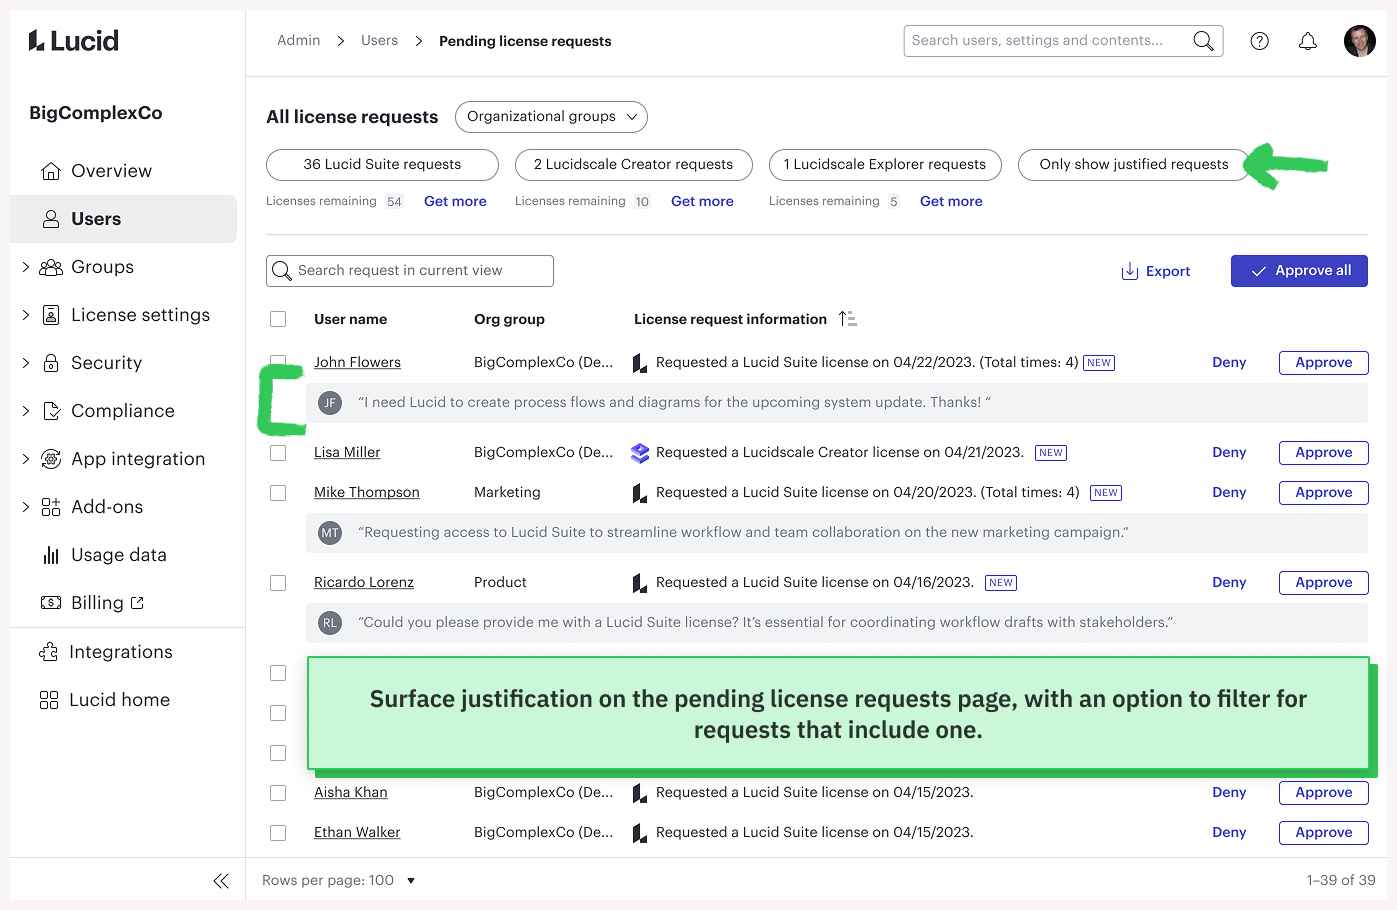Check the box beside Ethan Walker

[x=278, y=833]
